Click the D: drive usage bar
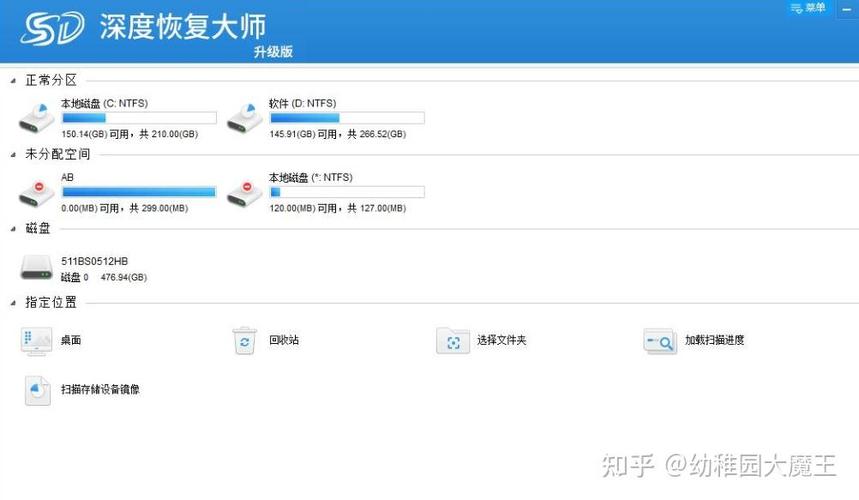The height and width of the screenshot is (500, 859). (347, 118)
